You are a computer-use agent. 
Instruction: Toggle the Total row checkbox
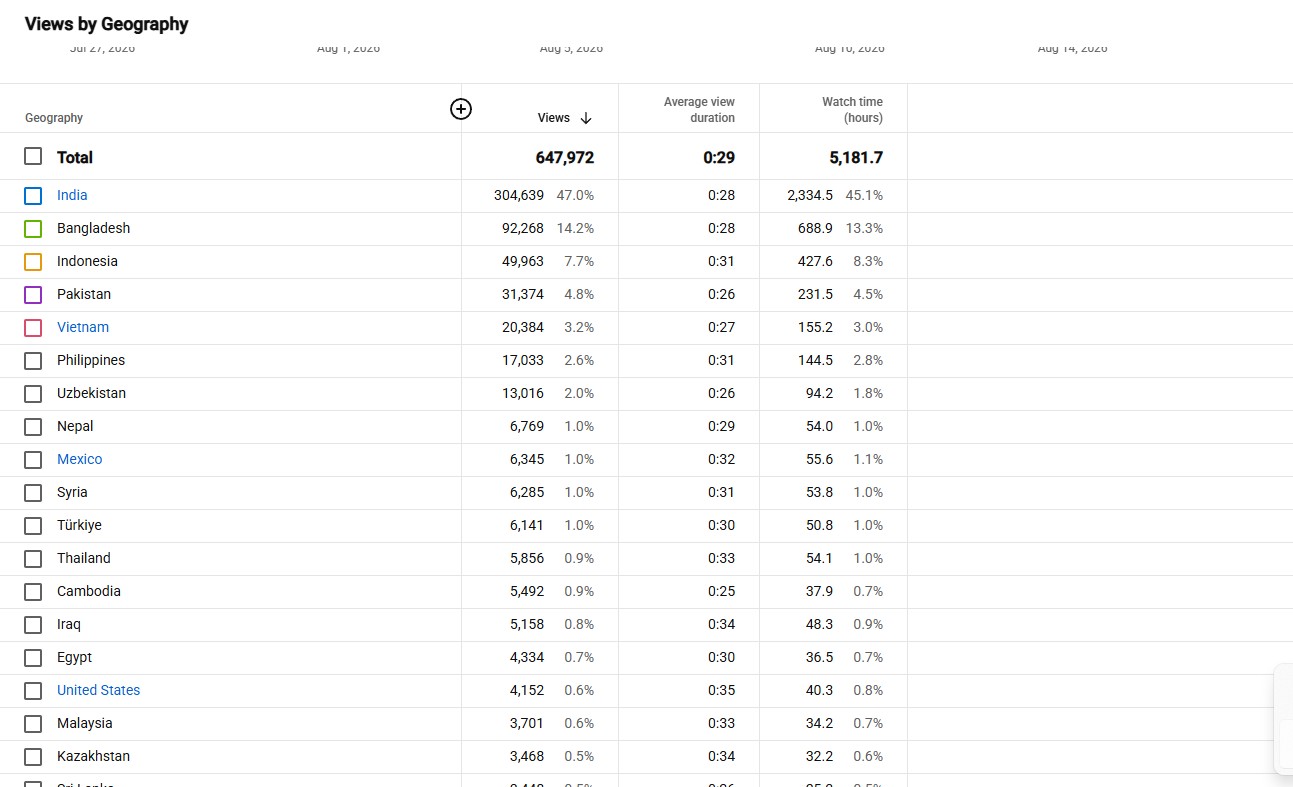point(33,157)
